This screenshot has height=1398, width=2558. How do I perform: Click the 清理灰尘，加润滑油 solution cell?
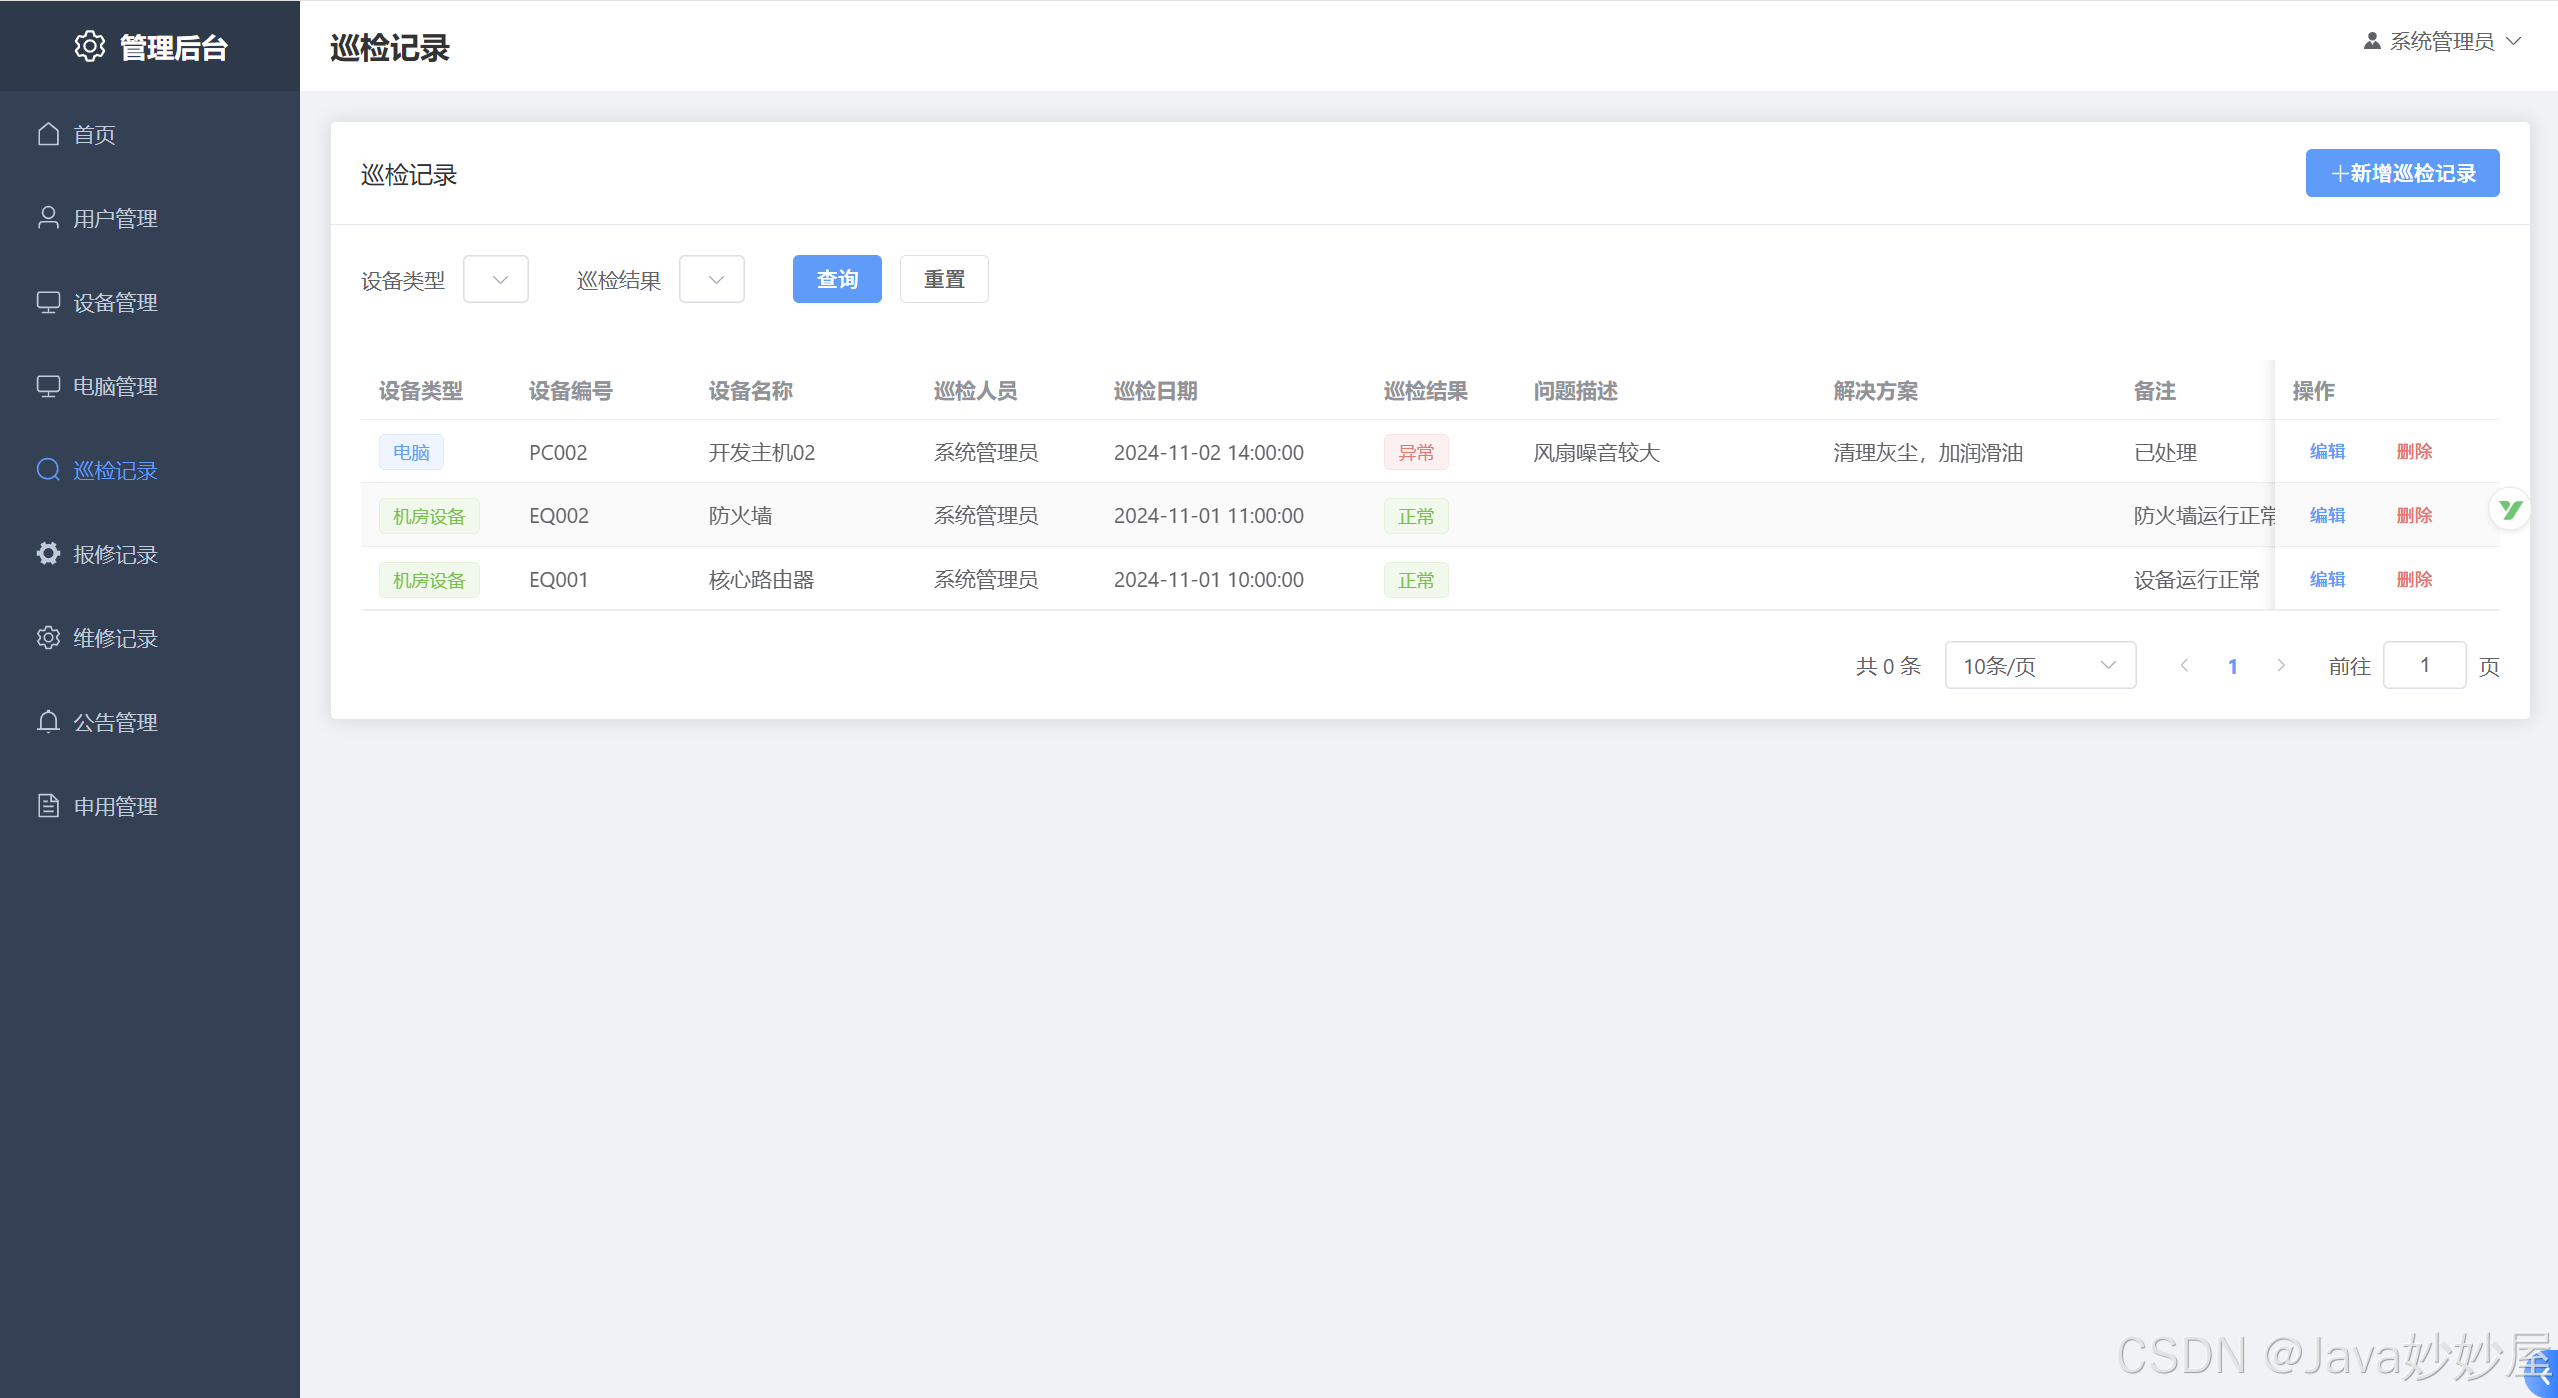[1928, 452]
